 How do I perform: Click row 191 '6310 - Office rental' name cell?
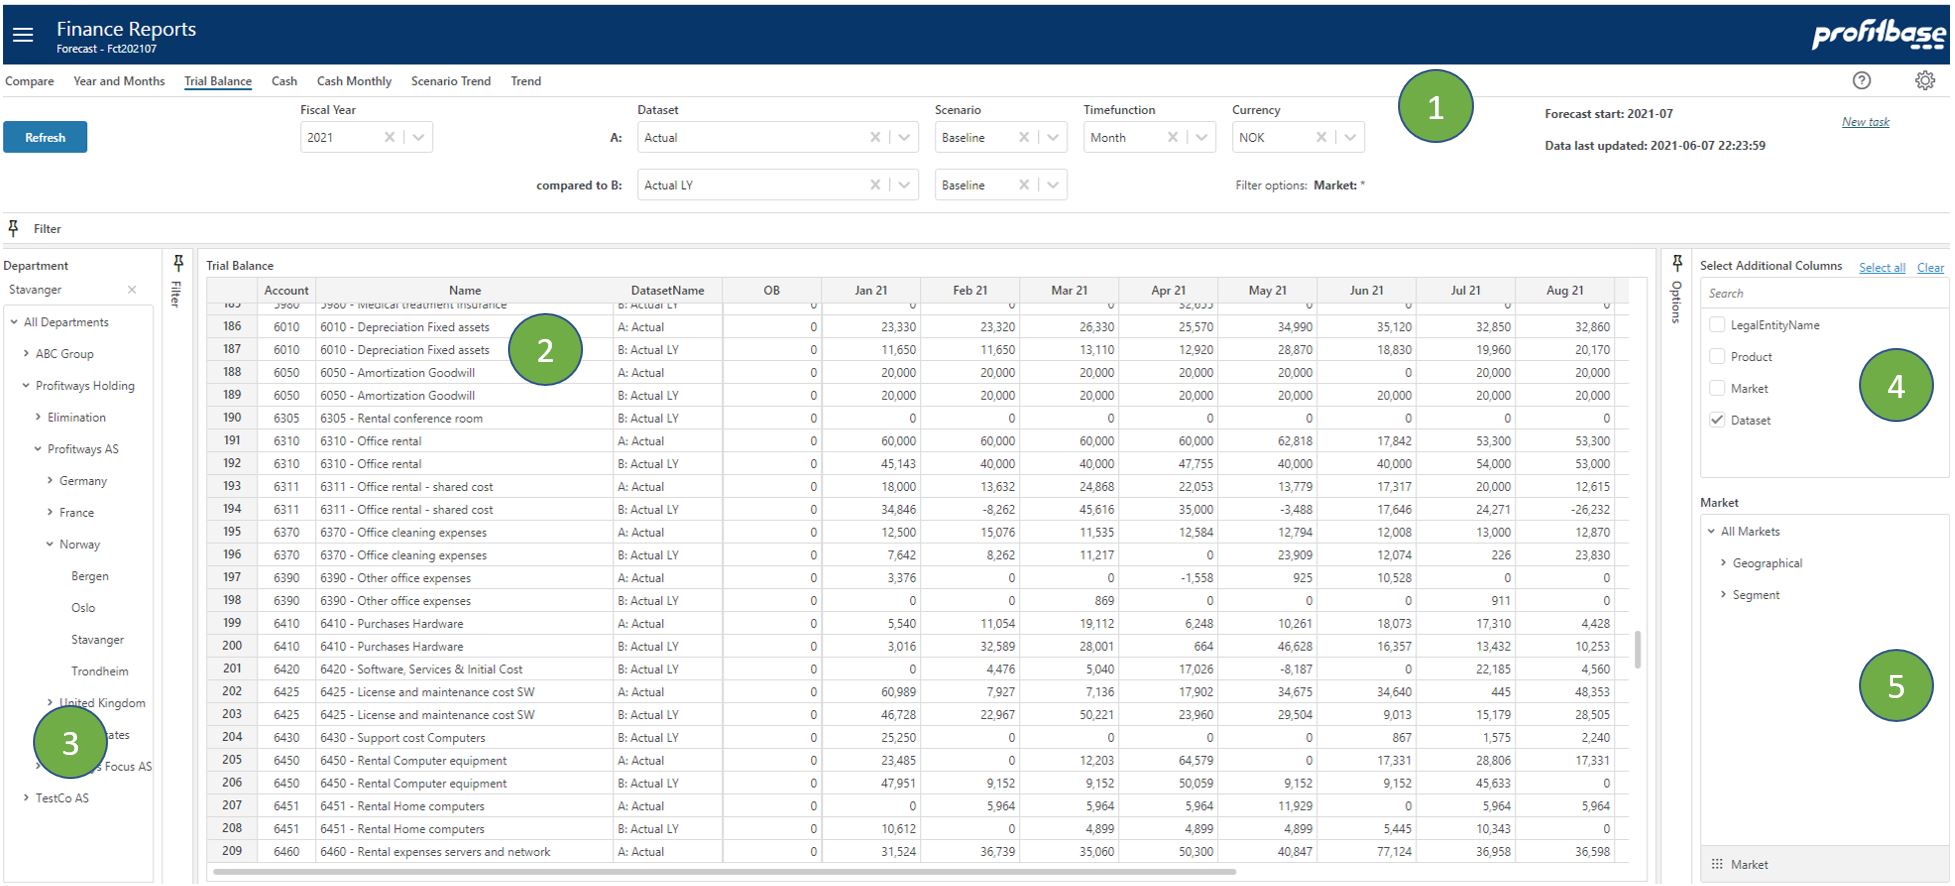464,441
